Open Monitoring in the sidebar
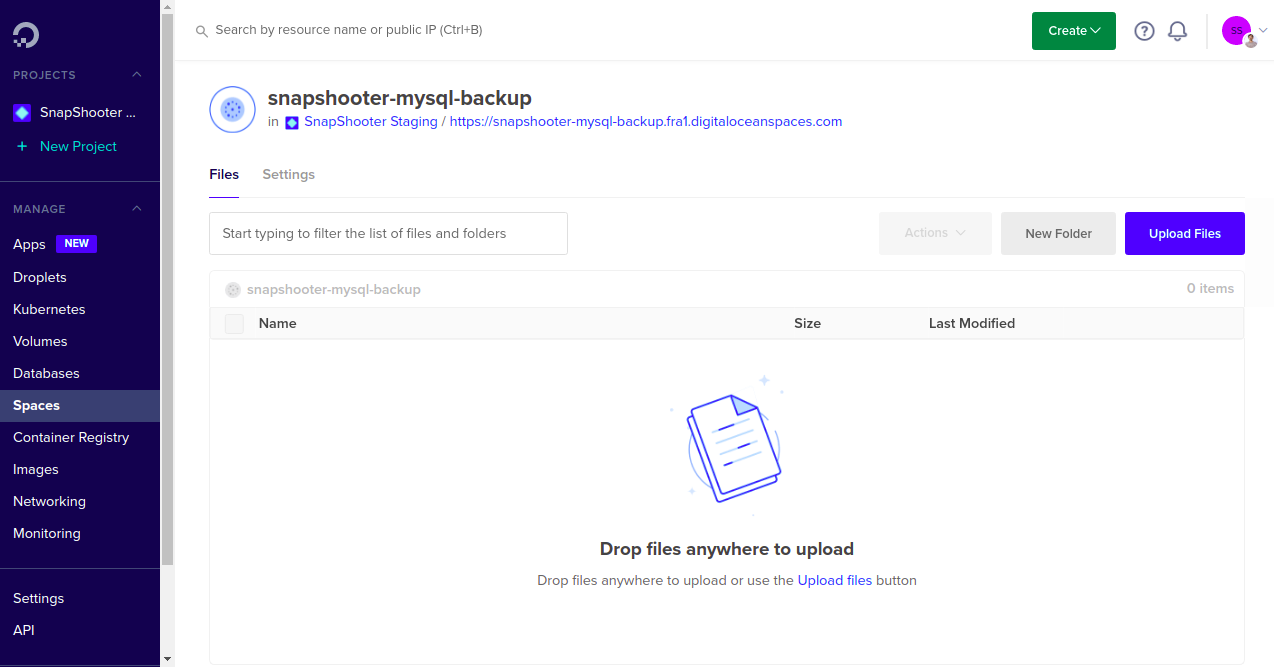The image size is (1274, 667). click(47, 533)
